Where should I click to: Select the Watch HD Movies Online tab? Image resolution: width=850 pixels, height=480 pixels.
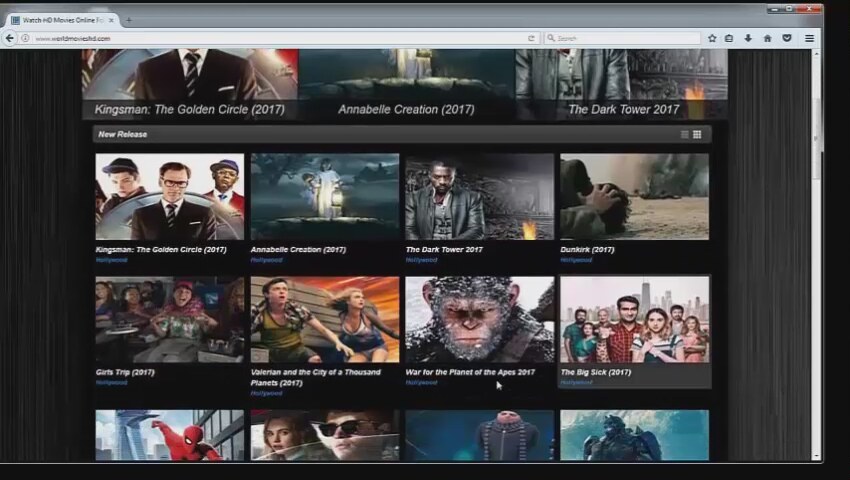coord(61,20)
